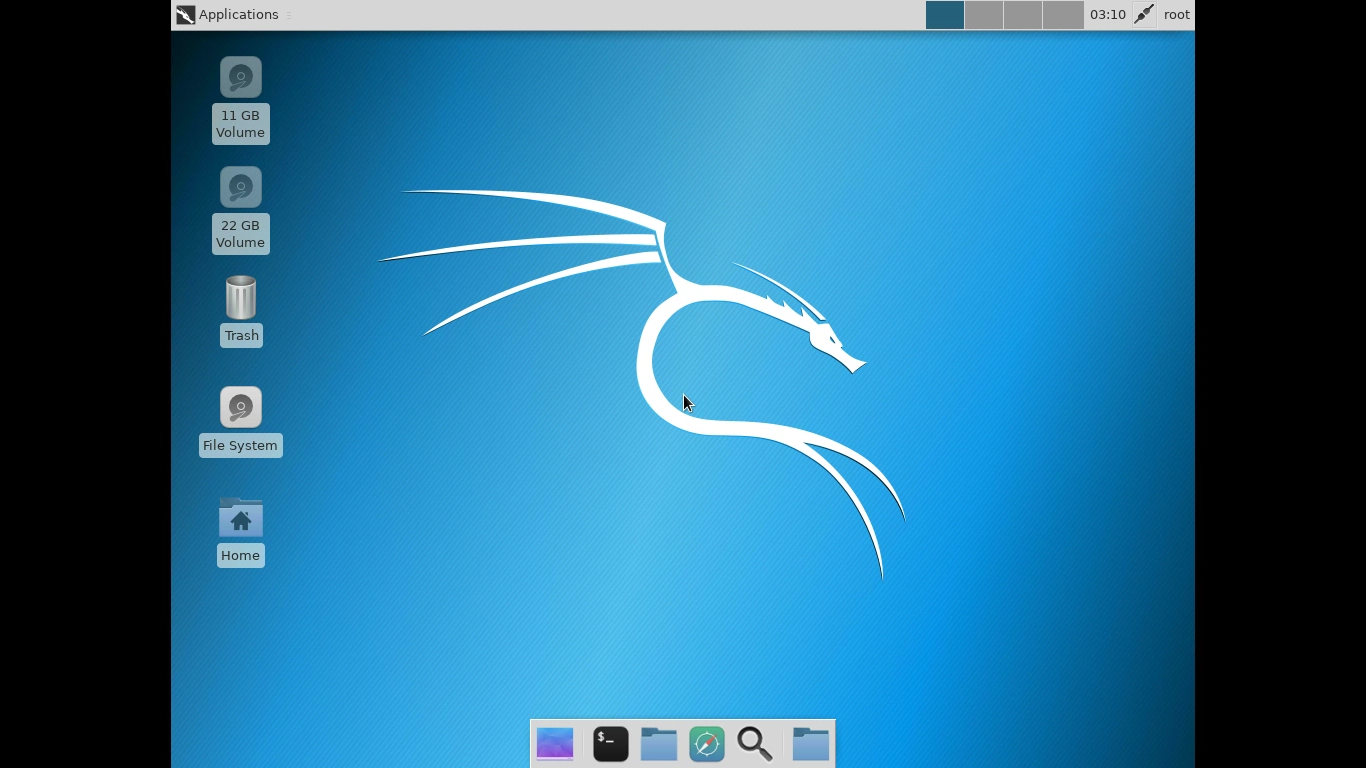Click the 03:10 clock in the panel
Image resolution: width=1366 pixels, height=768 pixels.
(1108, 15)
